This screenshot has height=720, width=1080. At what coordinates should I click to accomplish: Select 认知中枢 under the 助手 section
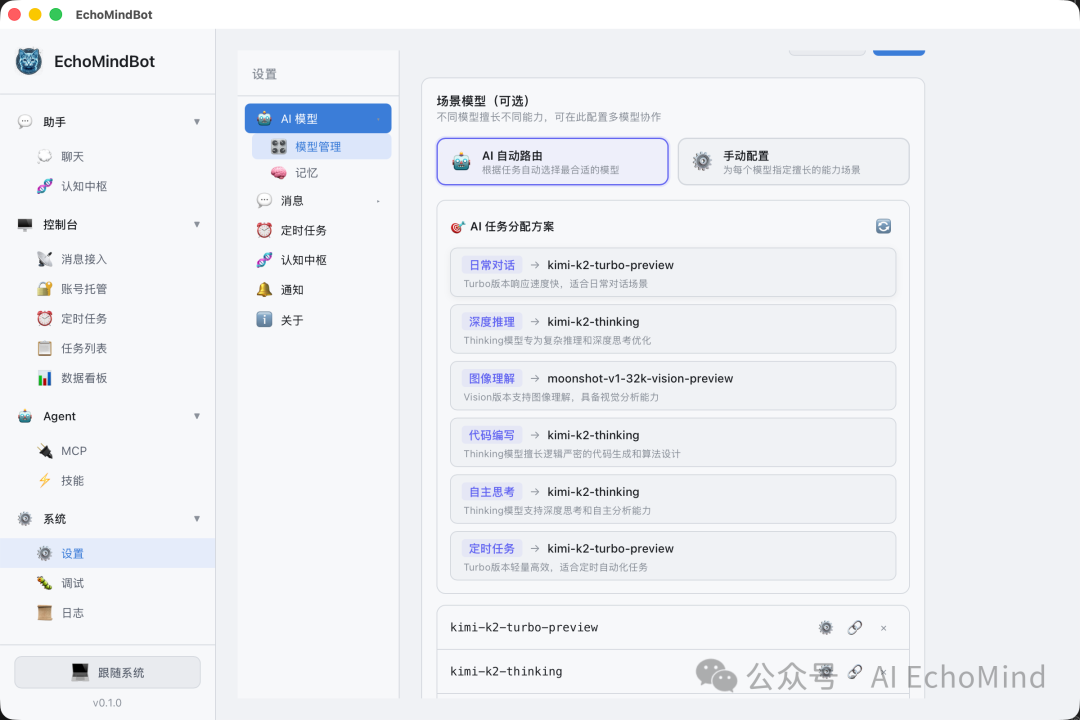(82, 186)
